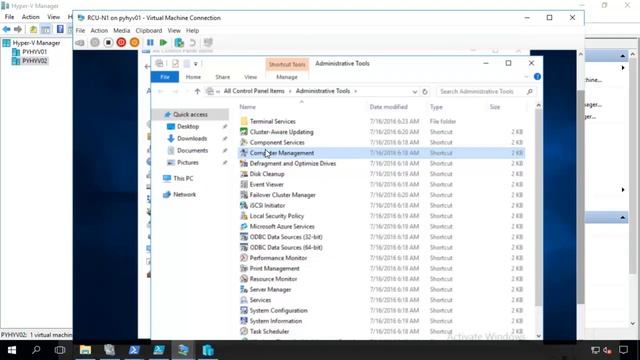Image resolution: width=640 pixels, height=360 pixels.
Task: Select System Configuration shortcut
Action: click(278, 311)
